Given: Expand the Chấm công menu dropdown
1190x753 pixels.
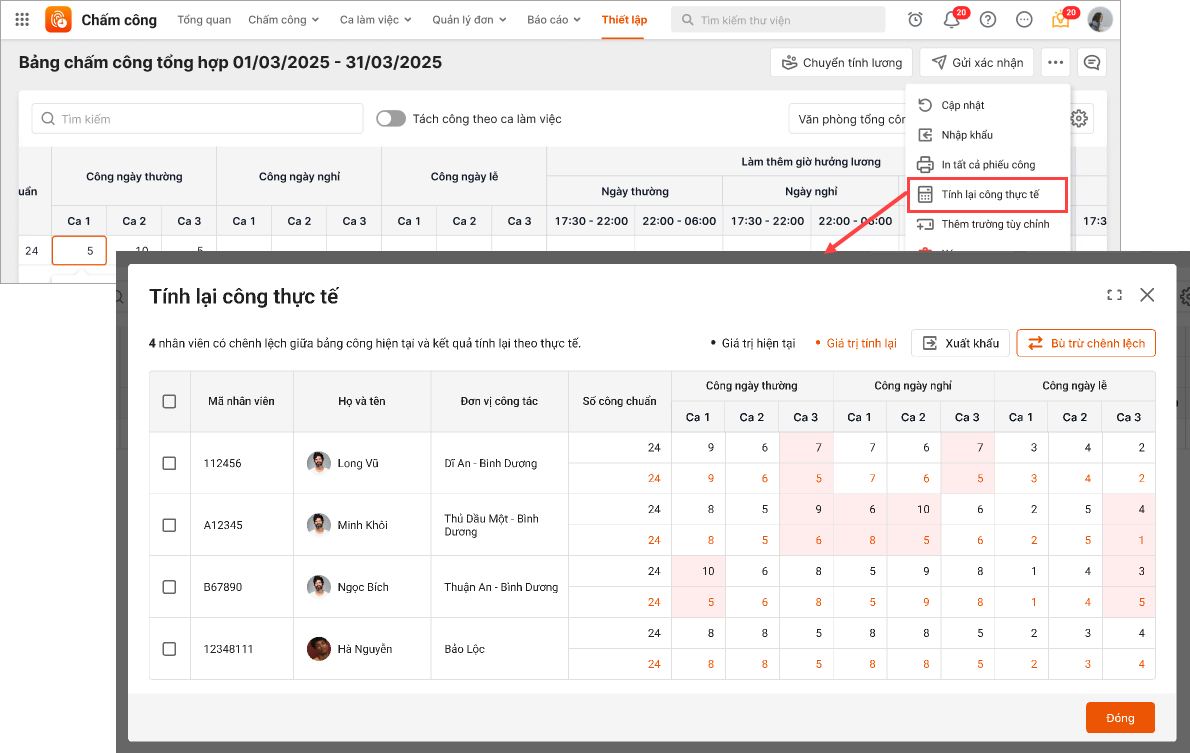Looking at the screenshot, I should (x=283, y=20).
